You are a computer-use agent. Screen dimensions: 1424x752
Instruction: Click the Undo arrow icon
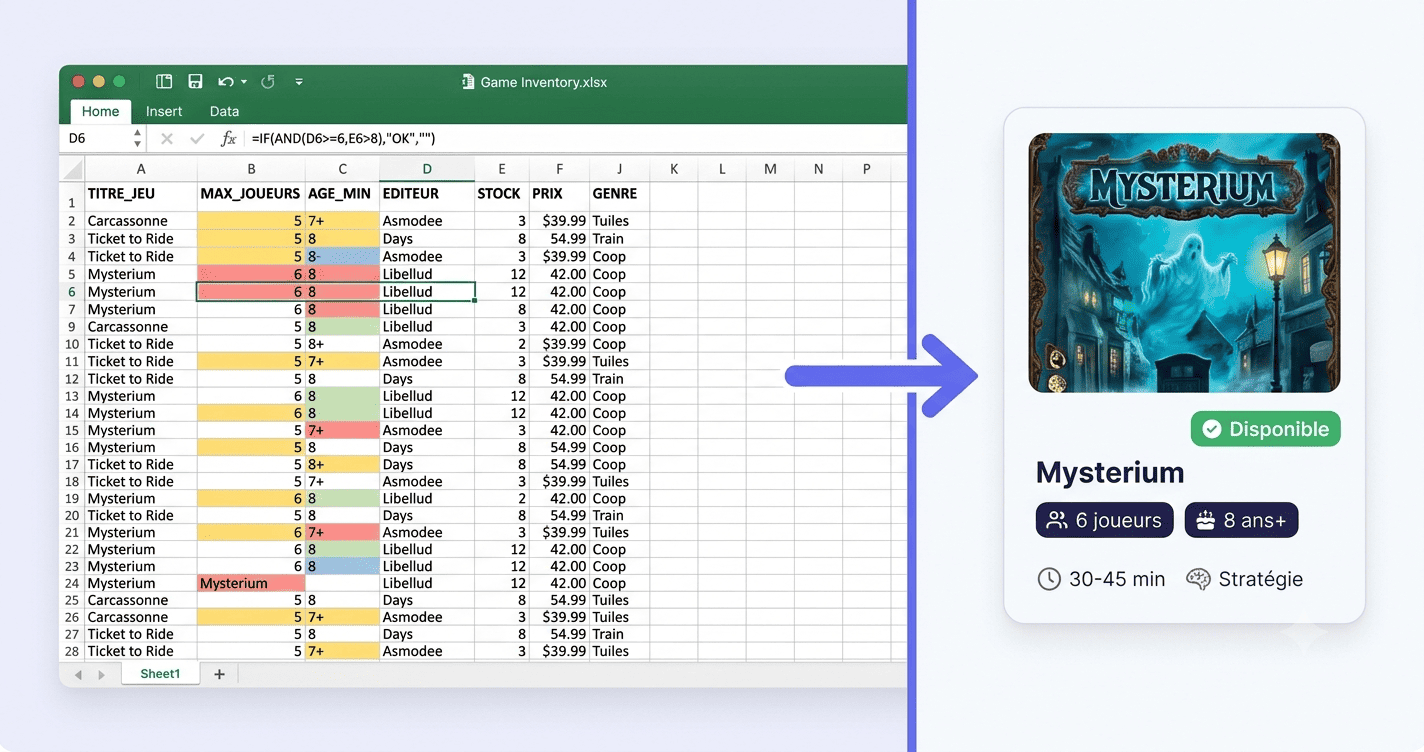226,82
